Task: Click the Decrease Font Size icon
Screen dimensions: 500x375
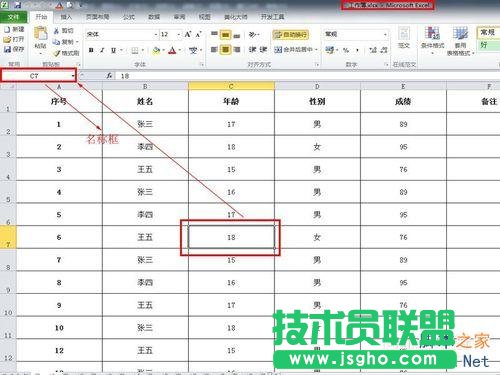Action: pyautogui.click(x=199, y=34)
